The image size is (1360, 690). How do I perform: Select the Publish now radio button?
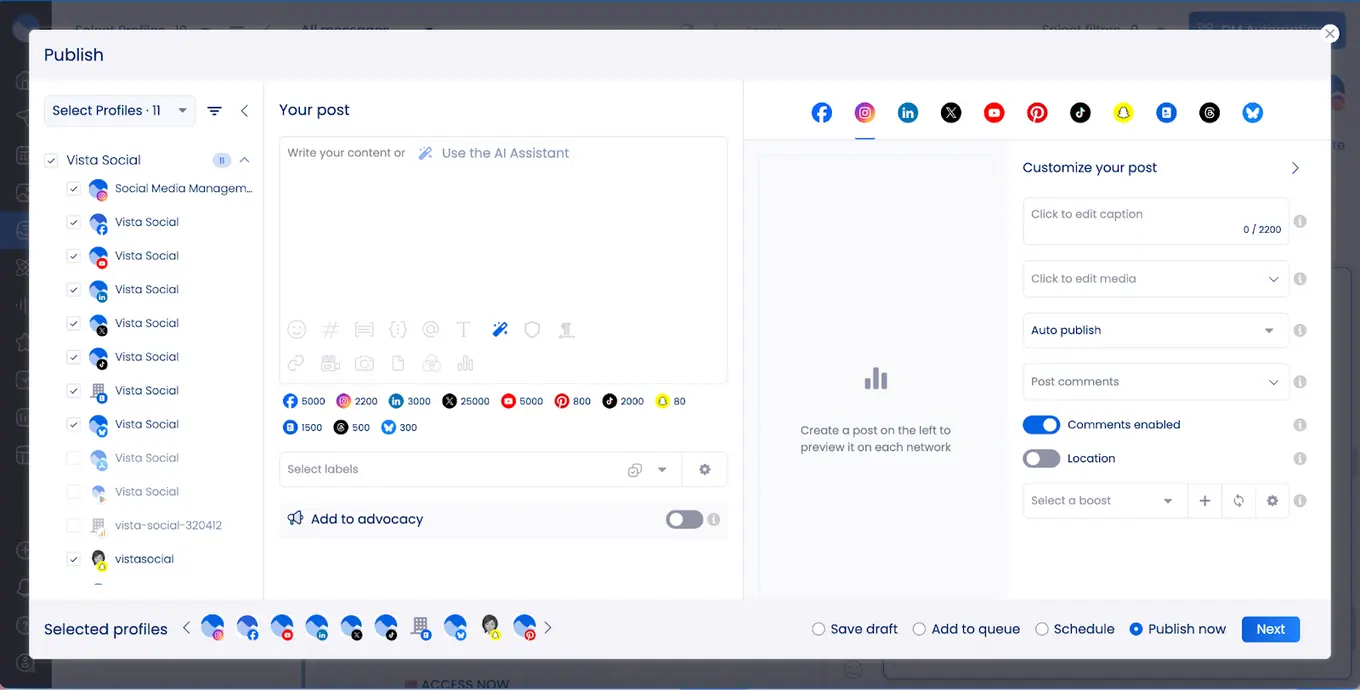tap(1136, 629)
